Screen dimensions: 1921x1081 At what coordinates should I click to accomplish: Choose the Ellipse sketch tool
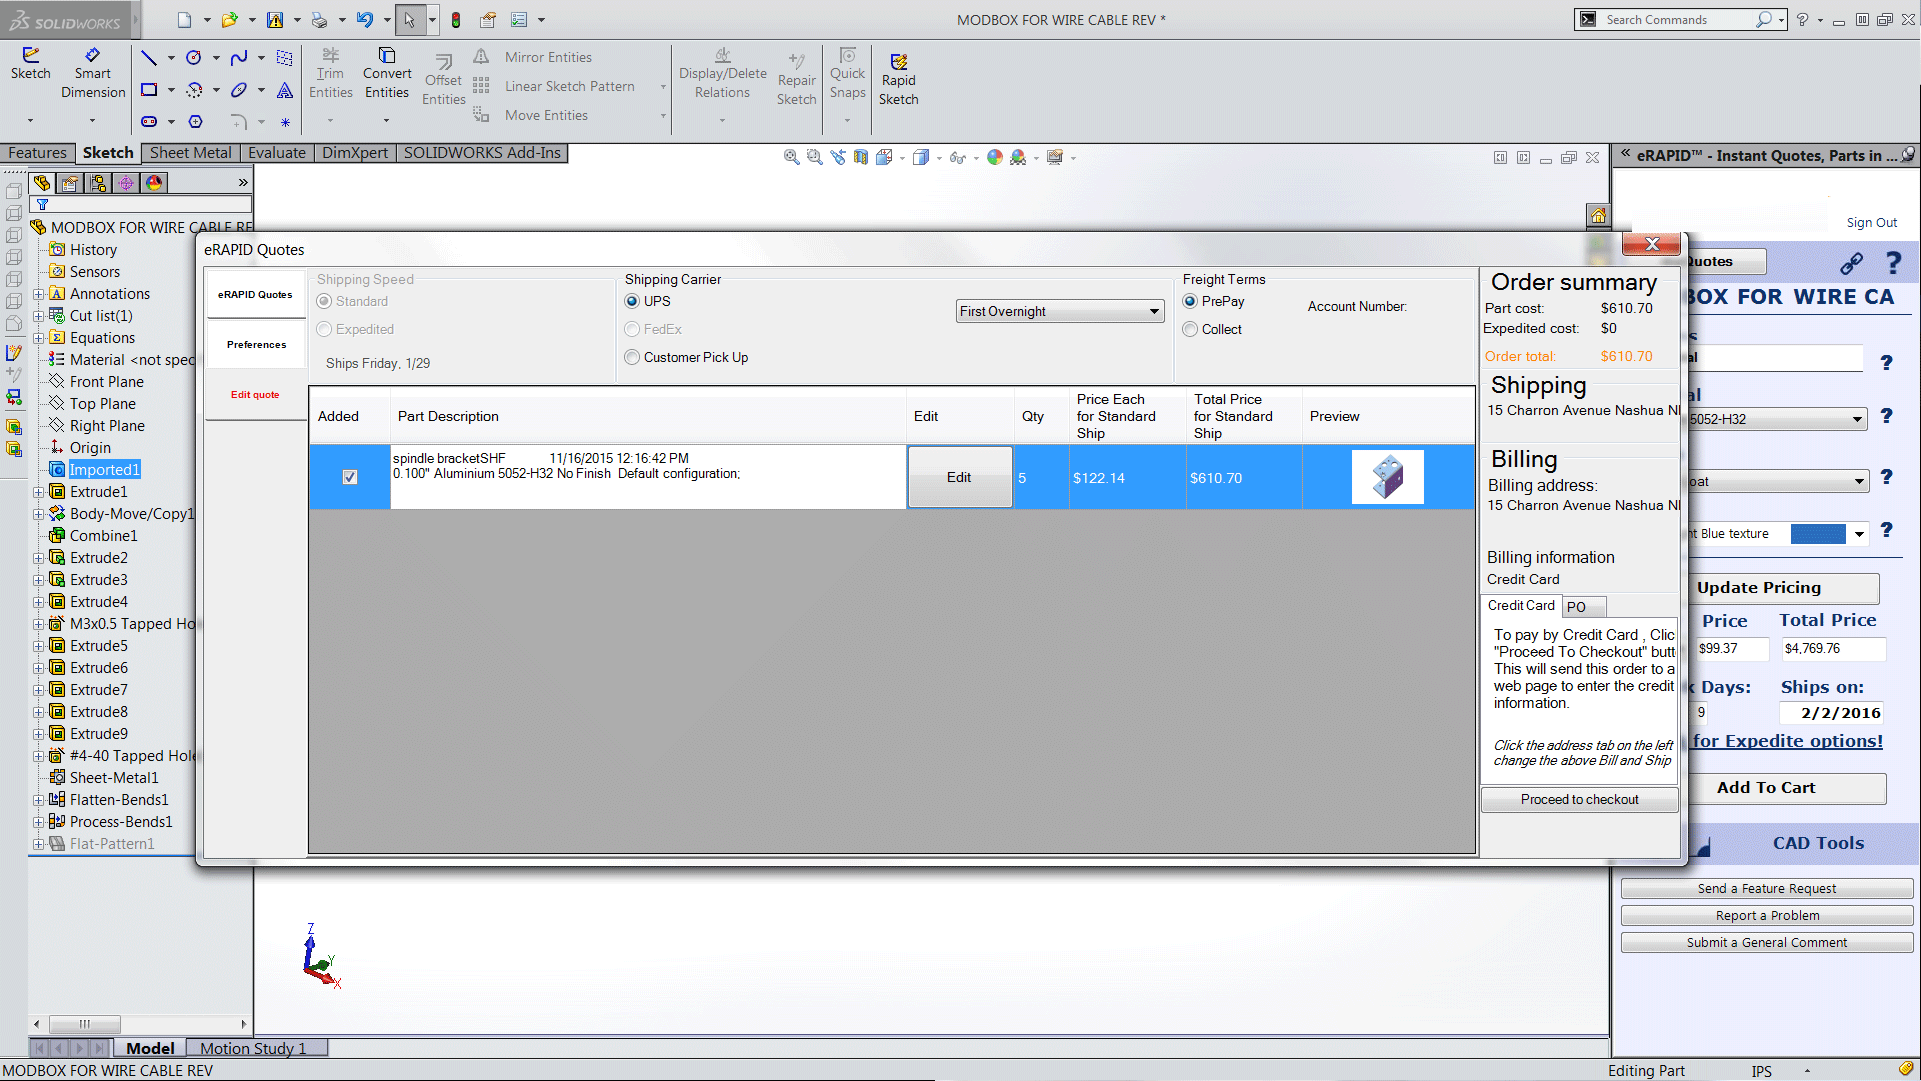(239, 90)
